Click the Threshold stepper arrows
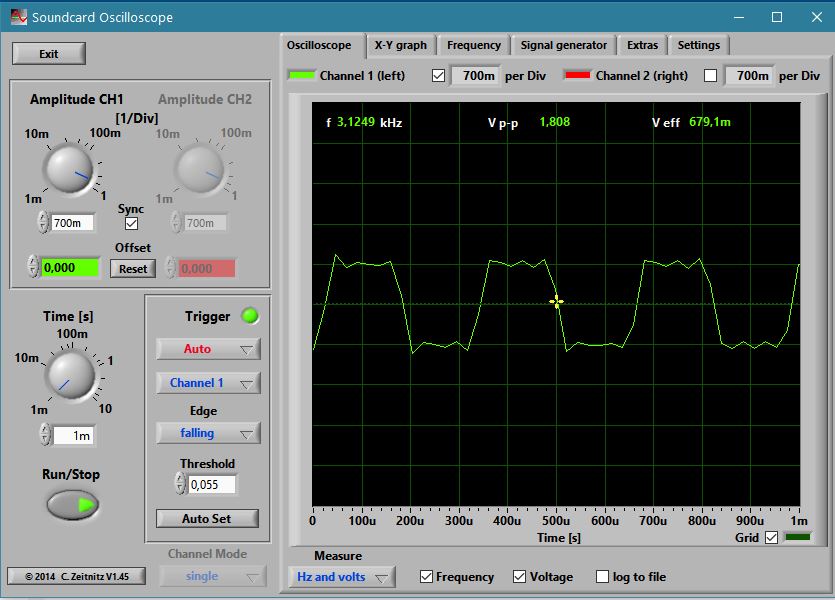Viewport: 835px width, 600px height. point(180,483)
